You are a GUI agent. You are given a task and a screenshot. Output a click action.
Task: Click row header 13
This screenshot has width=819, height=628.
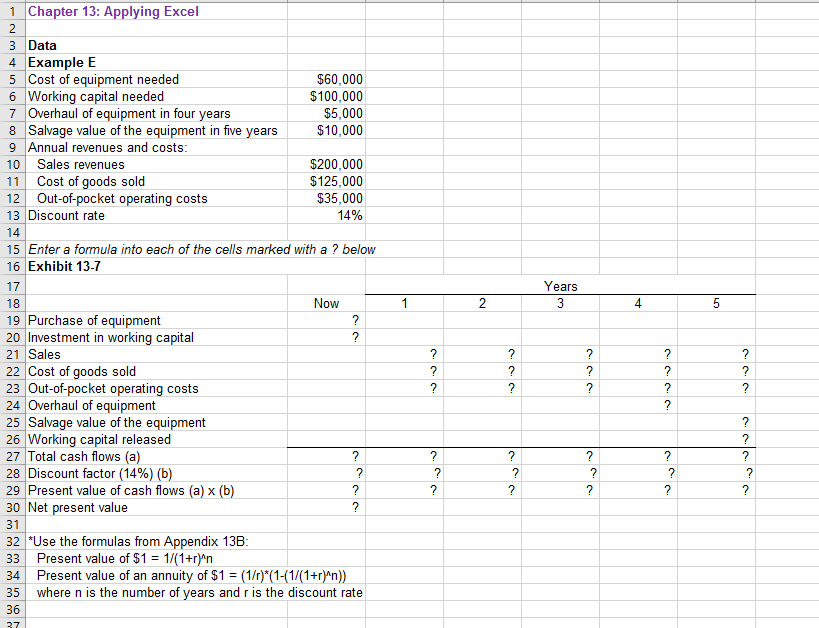pyautogui.click(x=12, y=215)
